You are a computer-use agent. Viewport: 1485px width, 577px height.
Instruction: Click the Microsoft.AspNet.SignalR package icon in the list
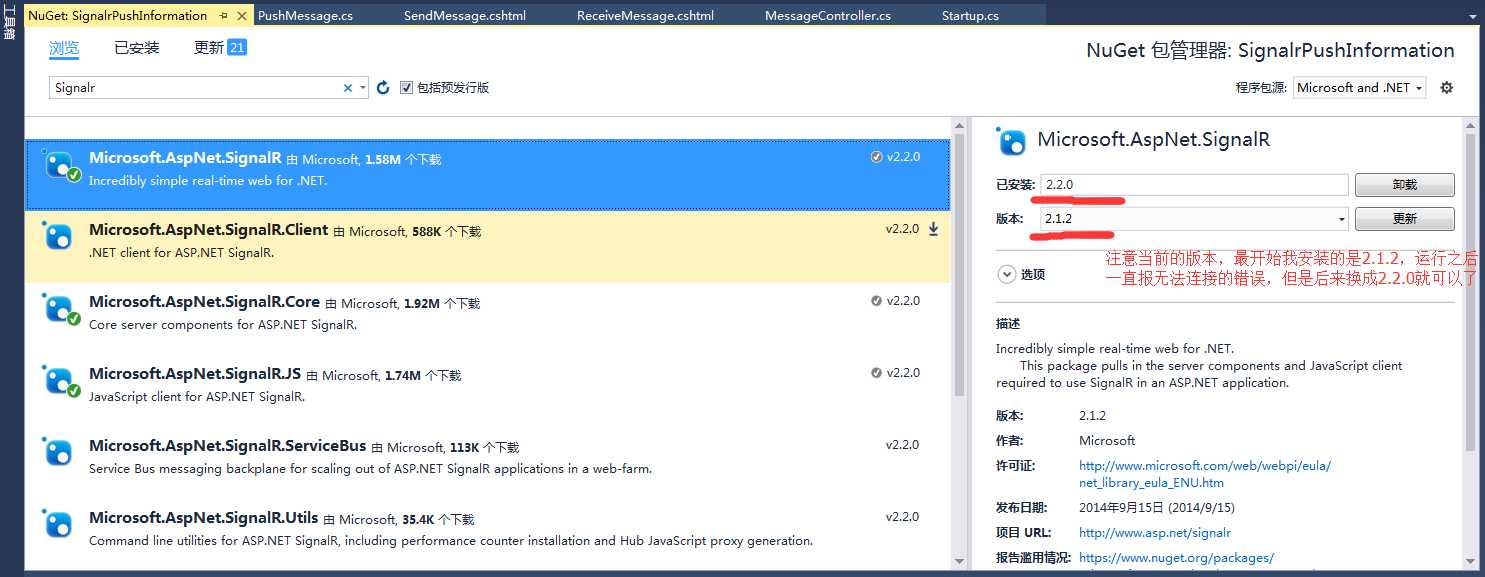point(60,165)
